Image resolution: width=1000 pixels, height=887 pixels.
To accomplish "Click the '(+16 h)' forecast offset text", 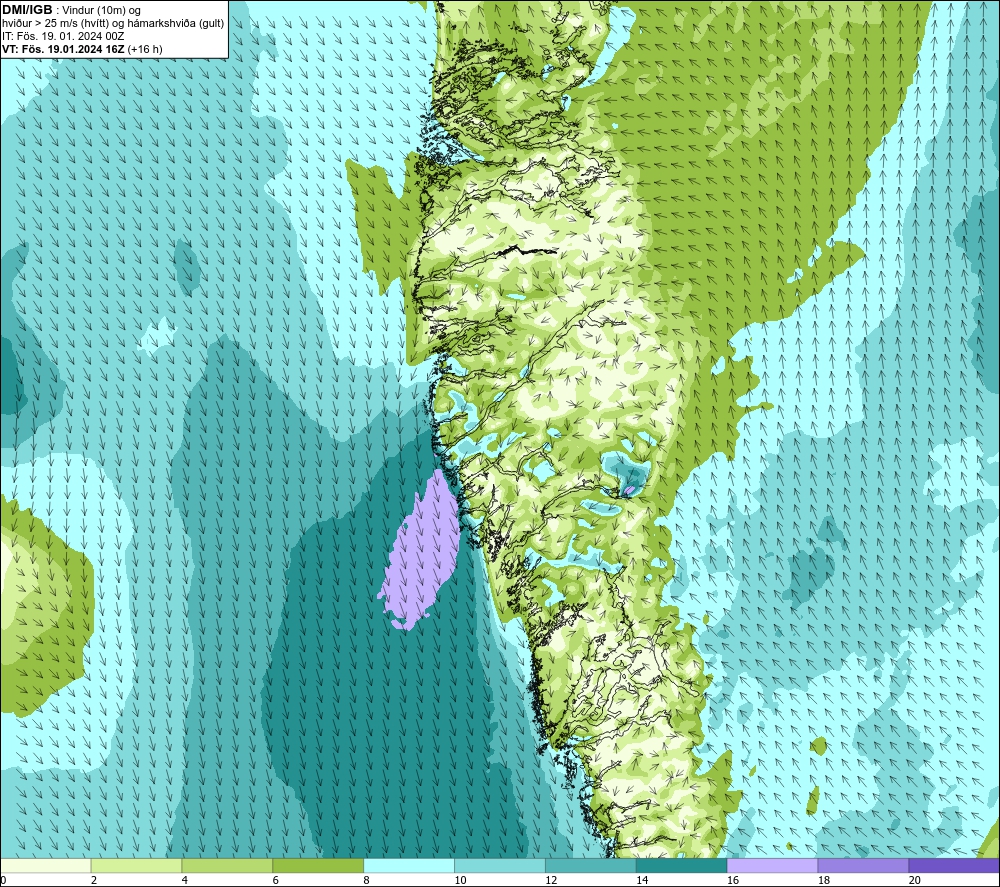I will (x=145, y=49).
